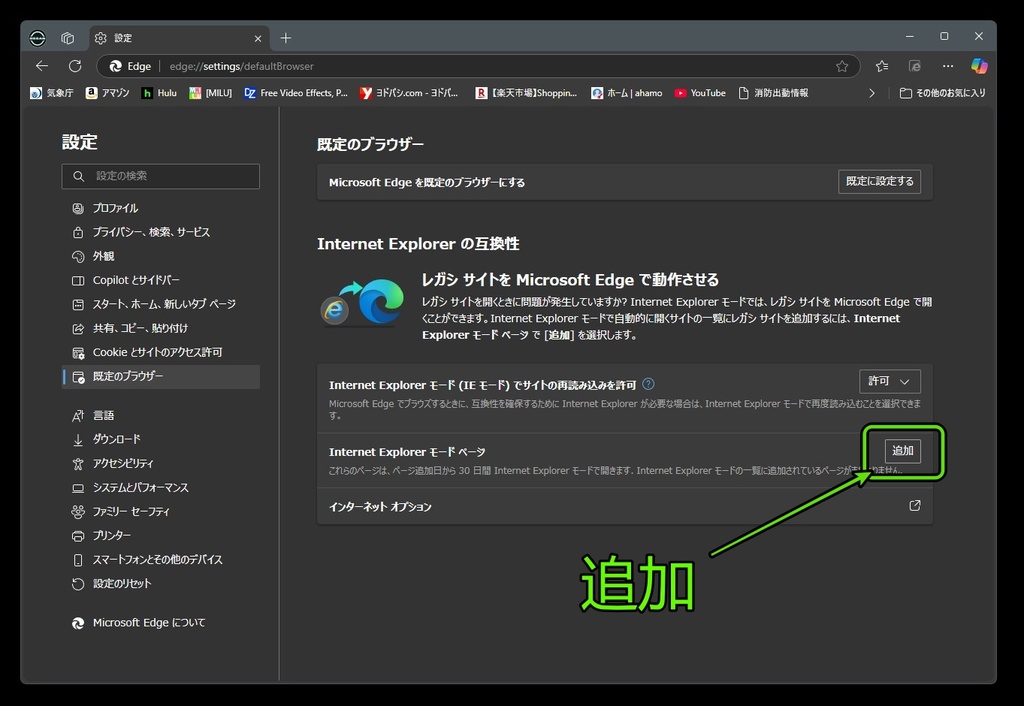Image resolution: width=1024 pixels, height=706 pixels.
Task: Click the IE mode help question icon
Action: click(648, 384)
